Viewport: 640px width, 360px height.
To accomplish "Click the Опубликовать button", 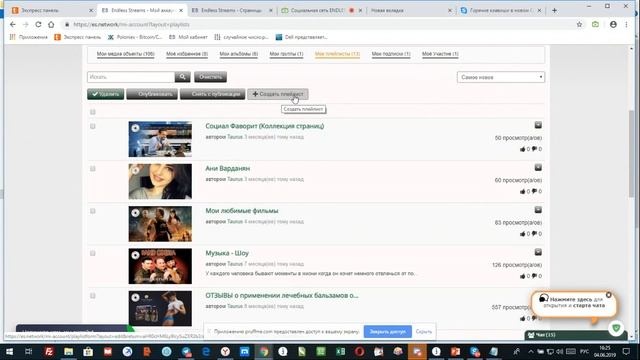I will coord(152,94).
